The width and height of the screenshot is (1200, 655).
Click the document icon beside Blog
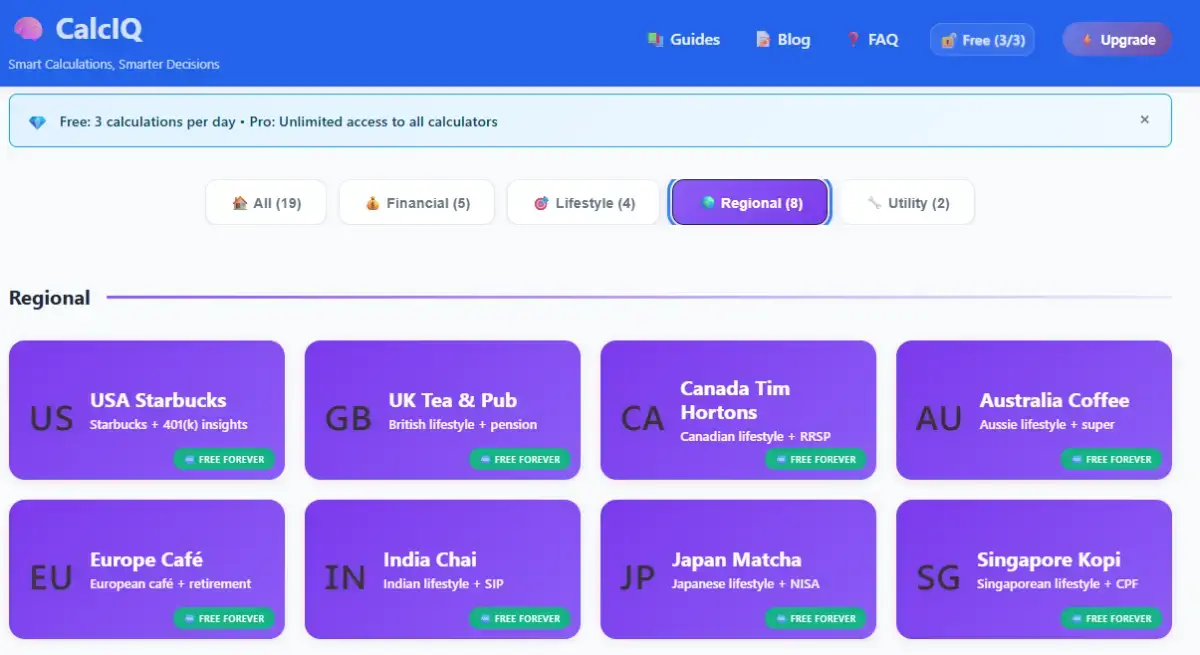tap(763, 40)
